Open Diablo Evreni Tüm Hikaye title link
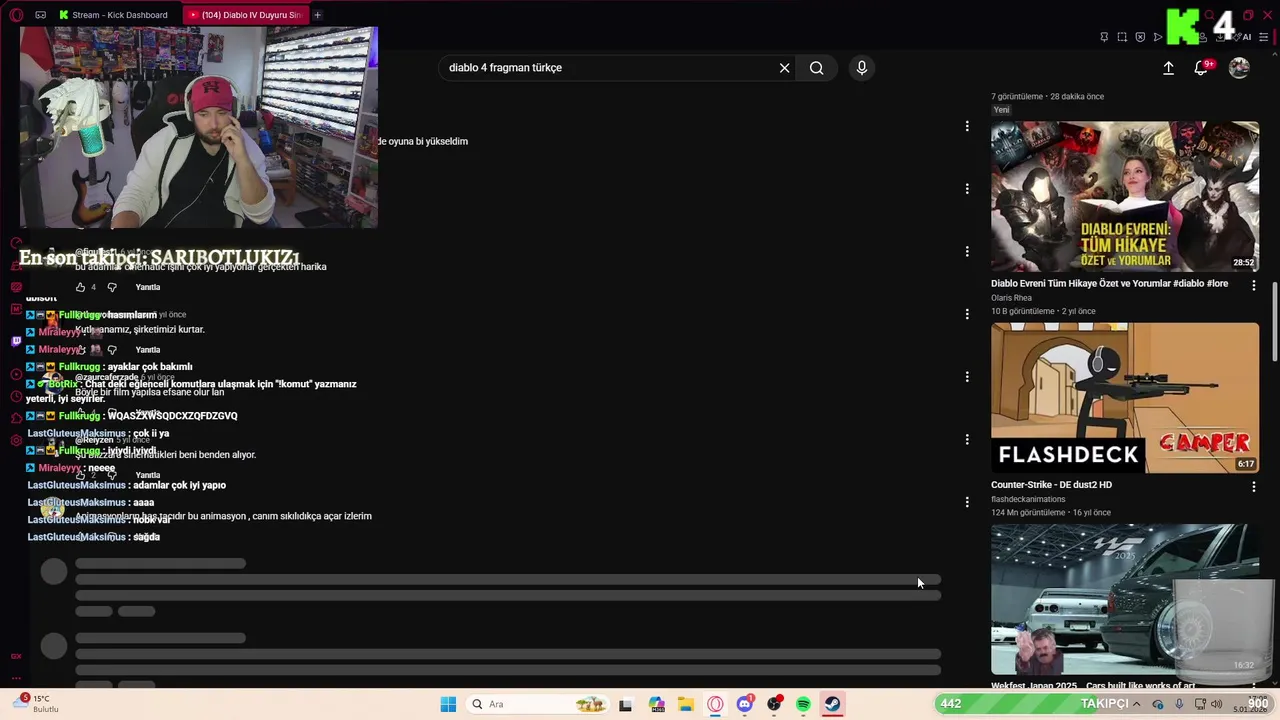This screenshot has height=720, width=1280. pyautogui.click(x=1109, y=284)
